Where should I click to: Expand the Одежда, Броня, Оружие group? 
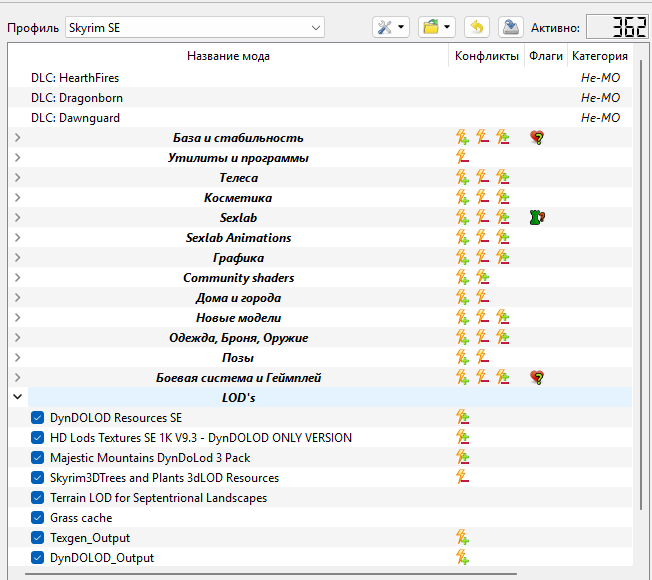click(17, 338)
